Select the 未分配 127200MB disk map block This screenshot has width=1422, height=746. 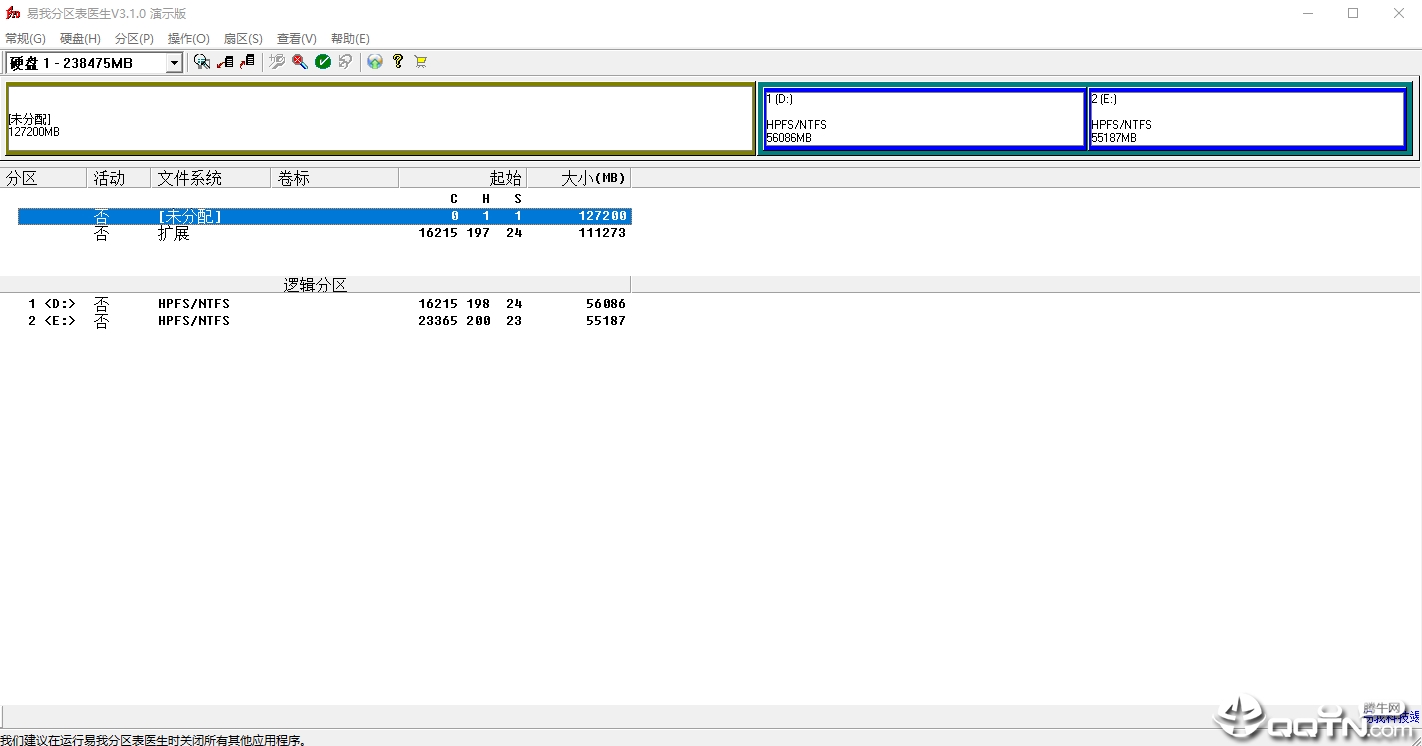tap(380, 119)
